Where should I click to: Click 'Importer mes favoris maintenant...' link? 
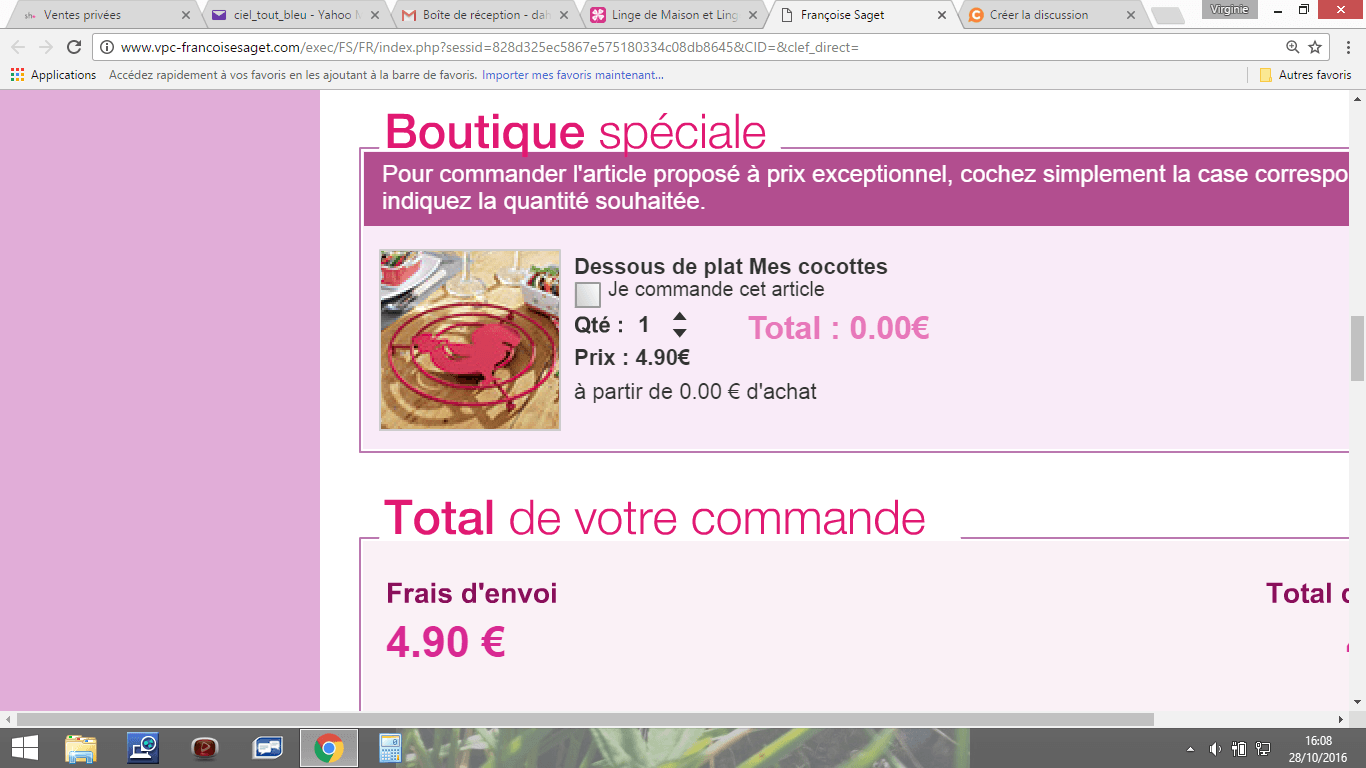(572, 75)
